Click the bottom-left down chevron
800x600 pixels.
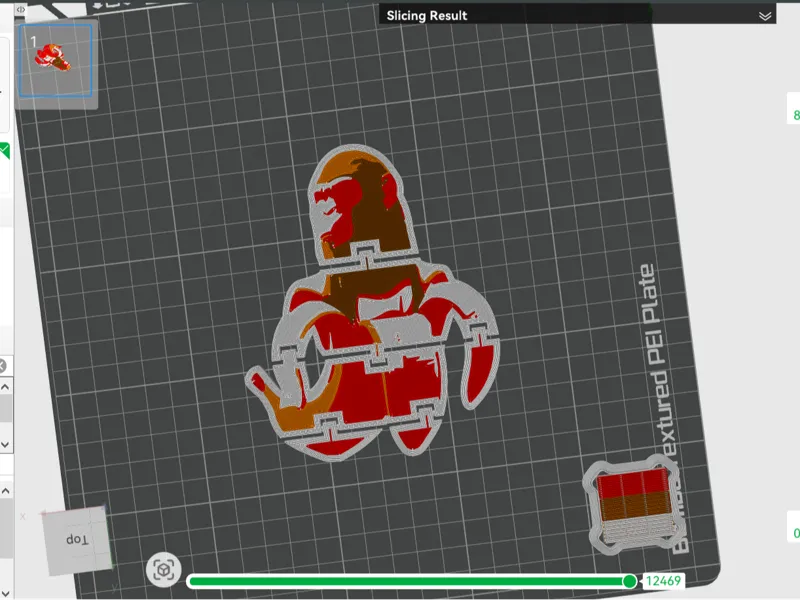(x=6, y=593)
